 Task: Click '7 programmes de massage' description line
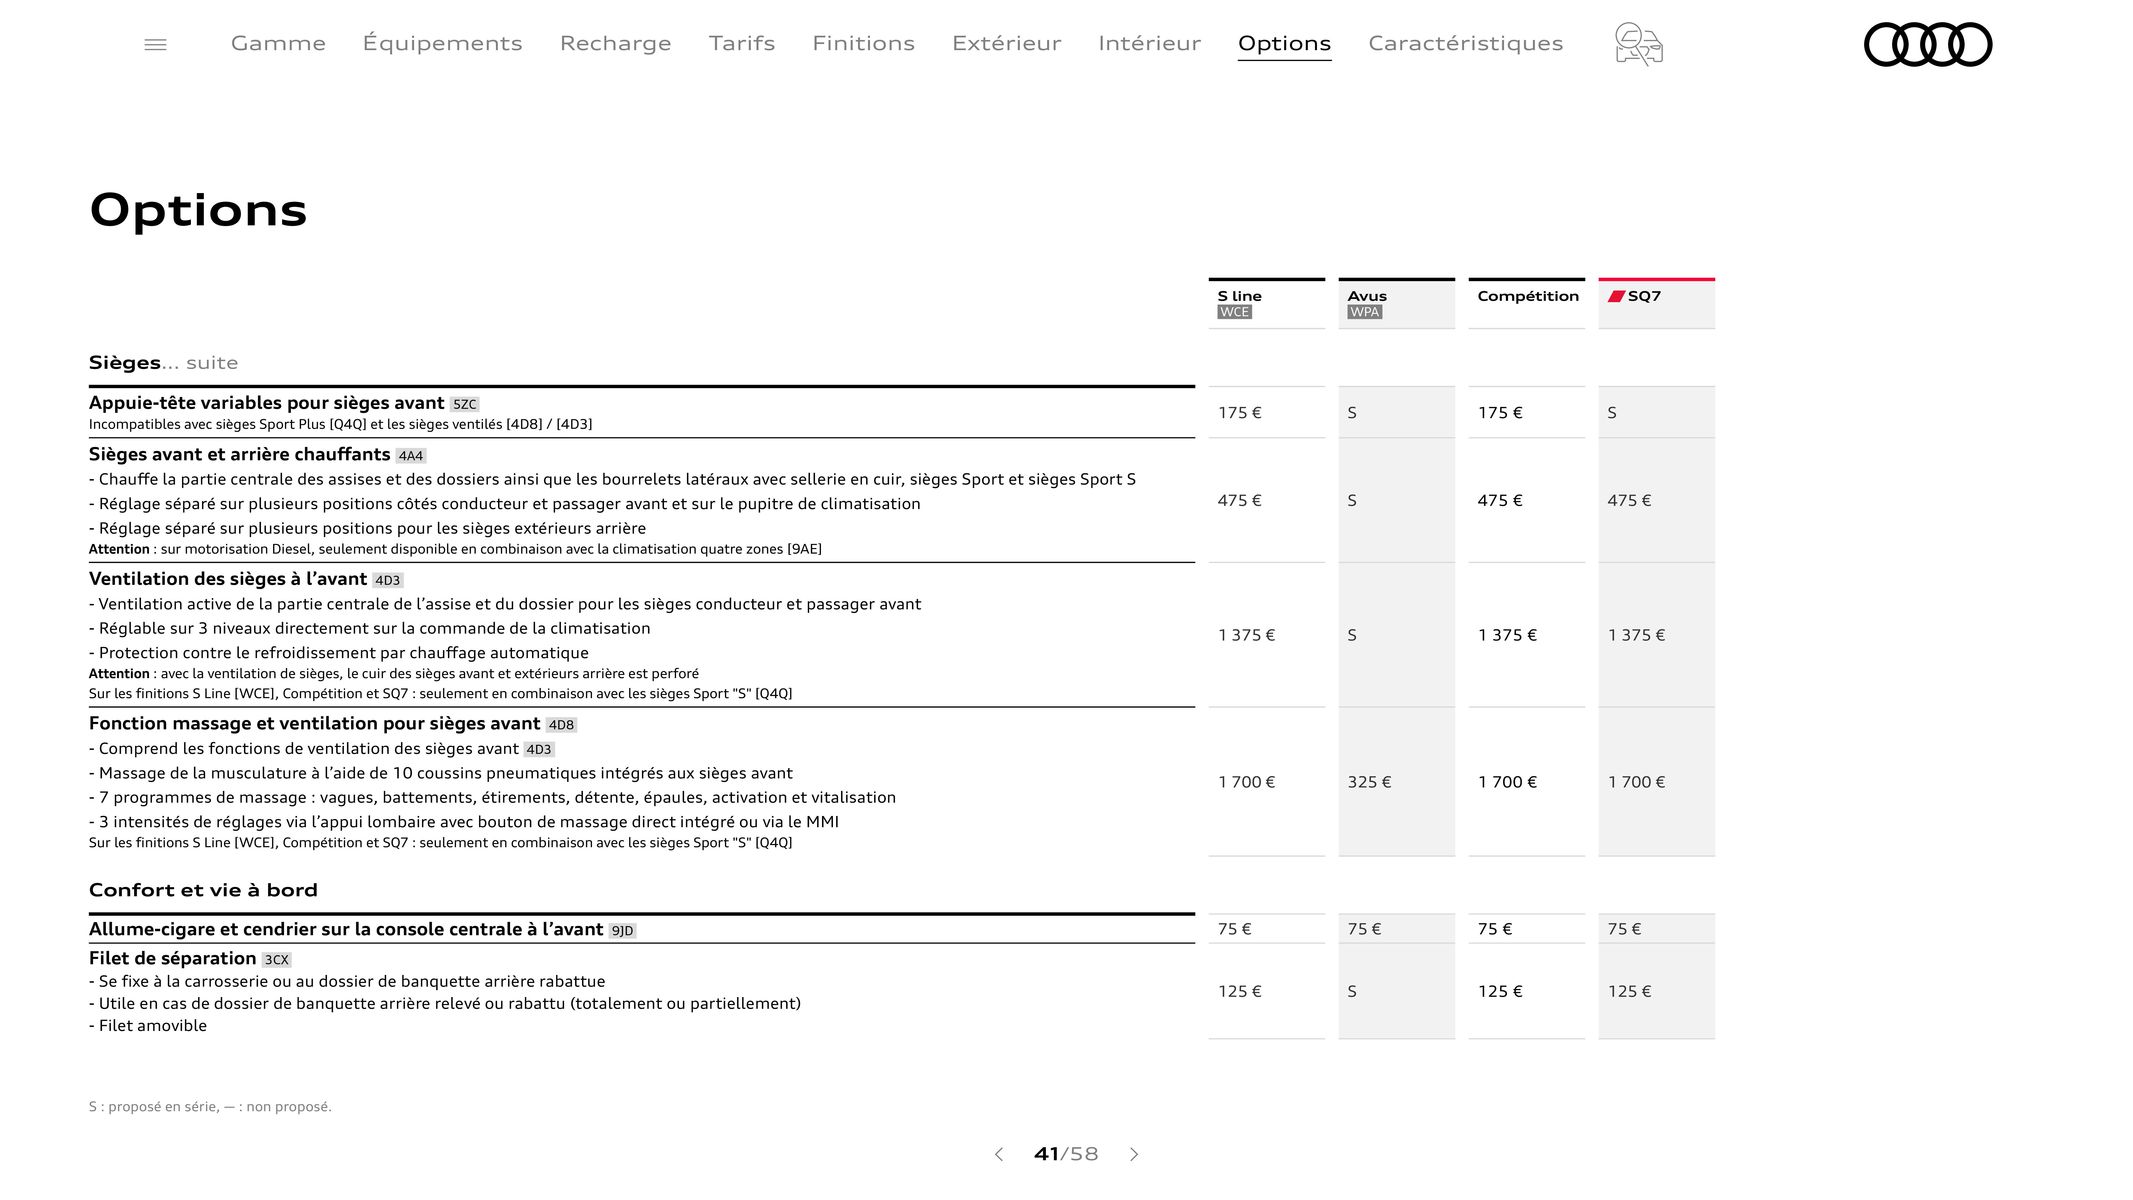(492, 797)
